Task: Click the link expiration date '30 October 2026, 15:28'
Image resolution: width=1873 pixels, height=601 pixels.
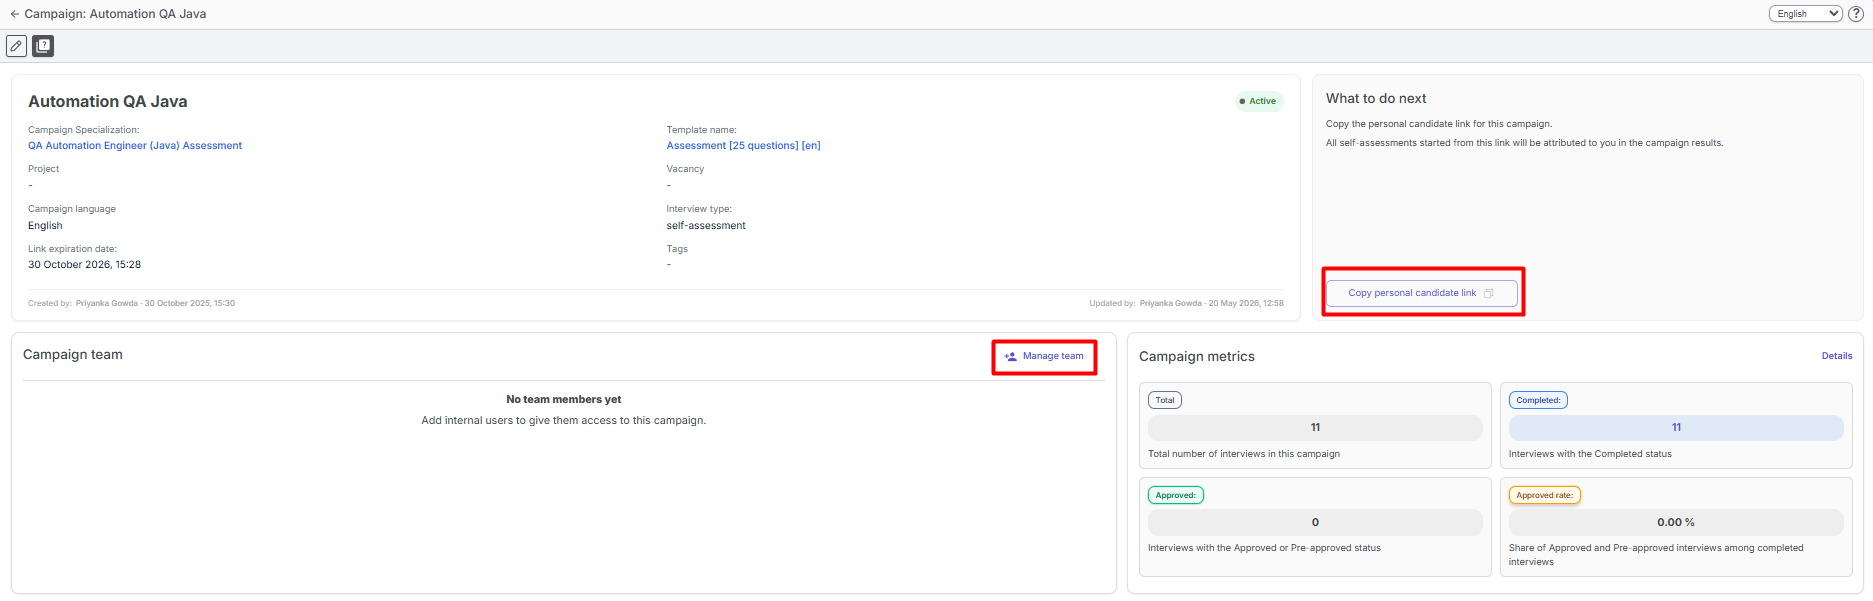Action: [85, 265]
